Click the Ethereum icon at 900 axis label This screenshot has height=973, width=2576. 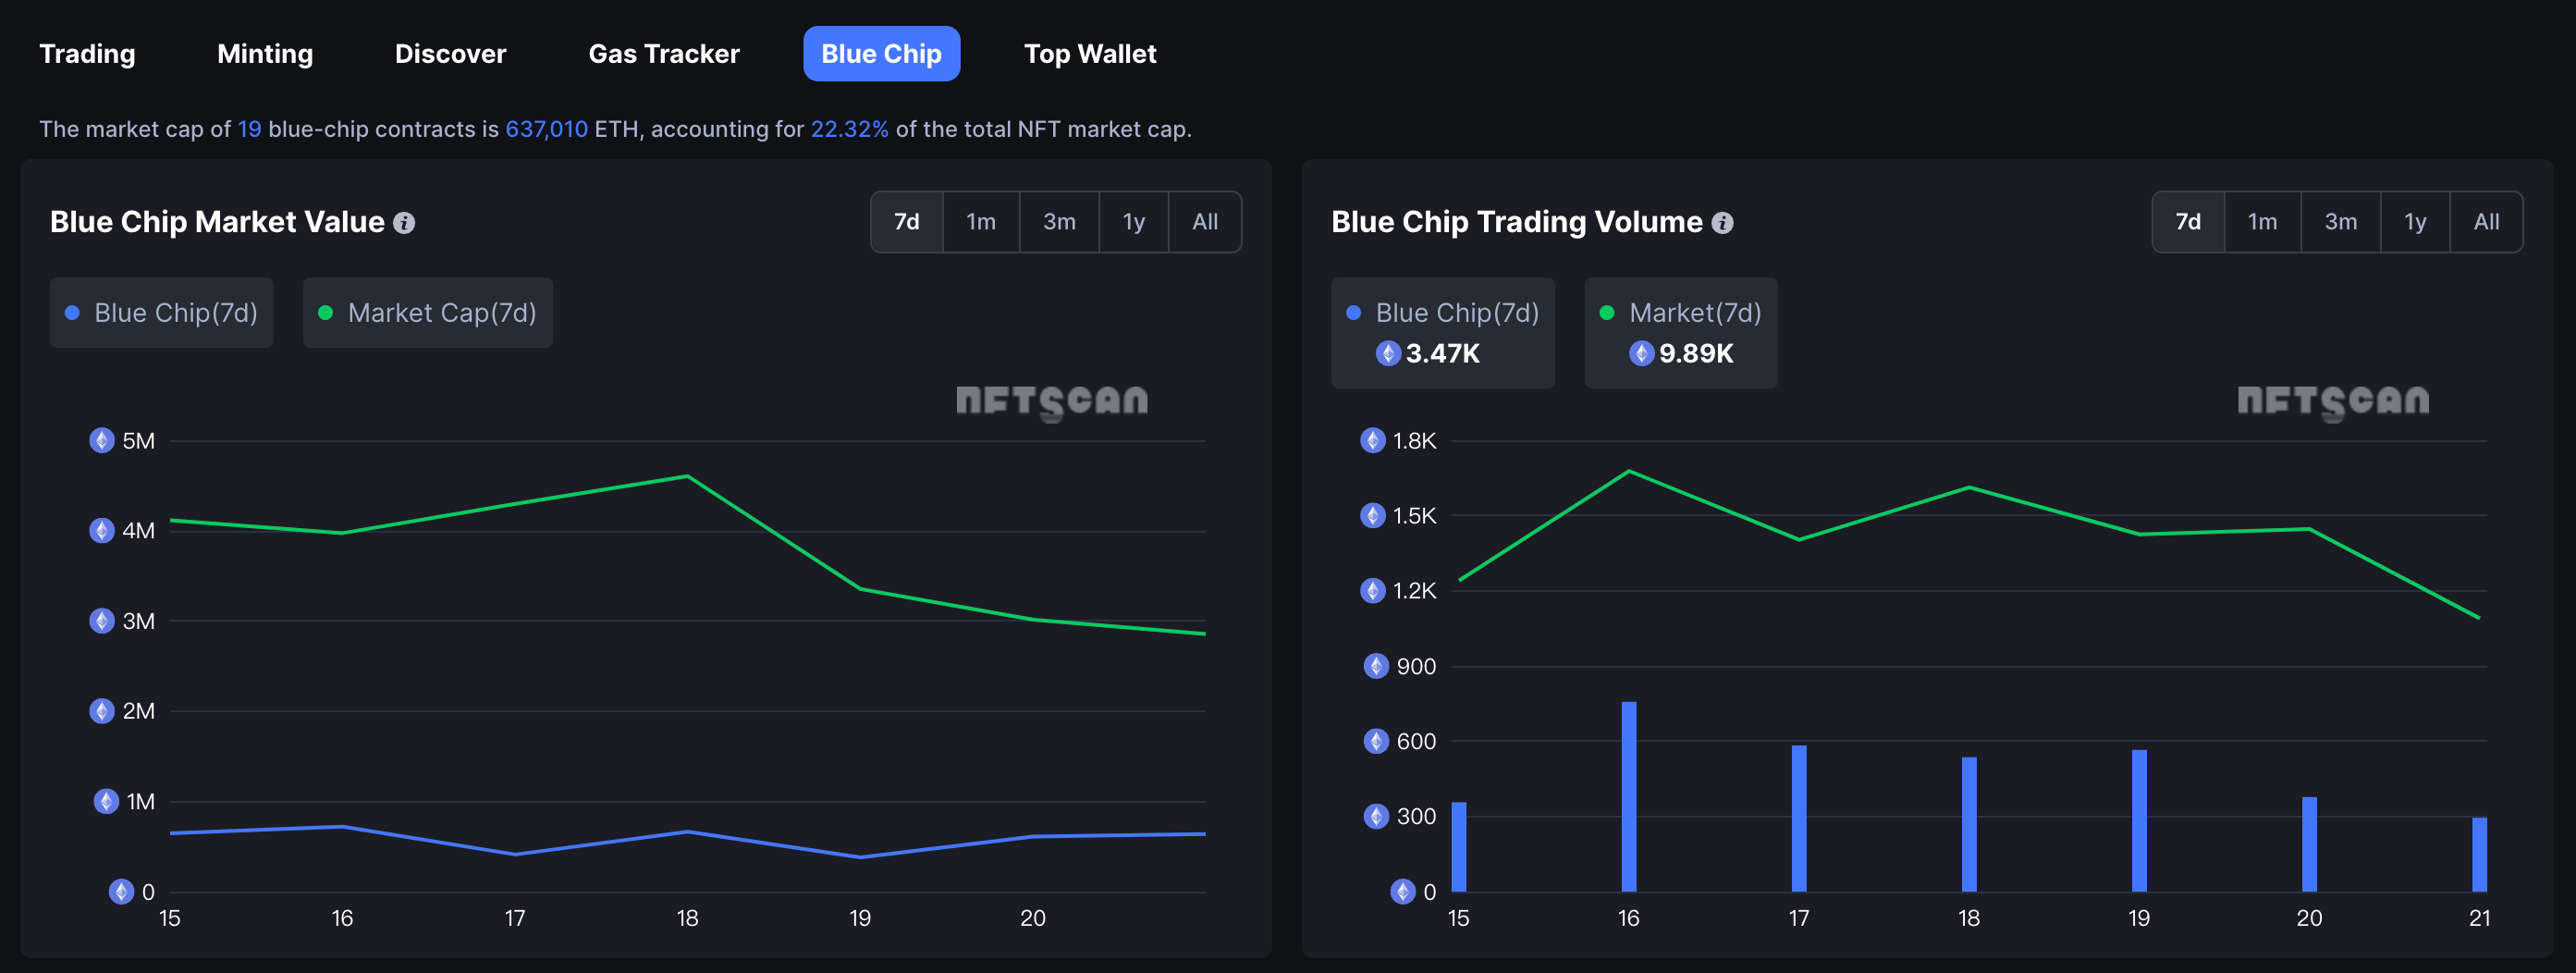coord(1377,666)
